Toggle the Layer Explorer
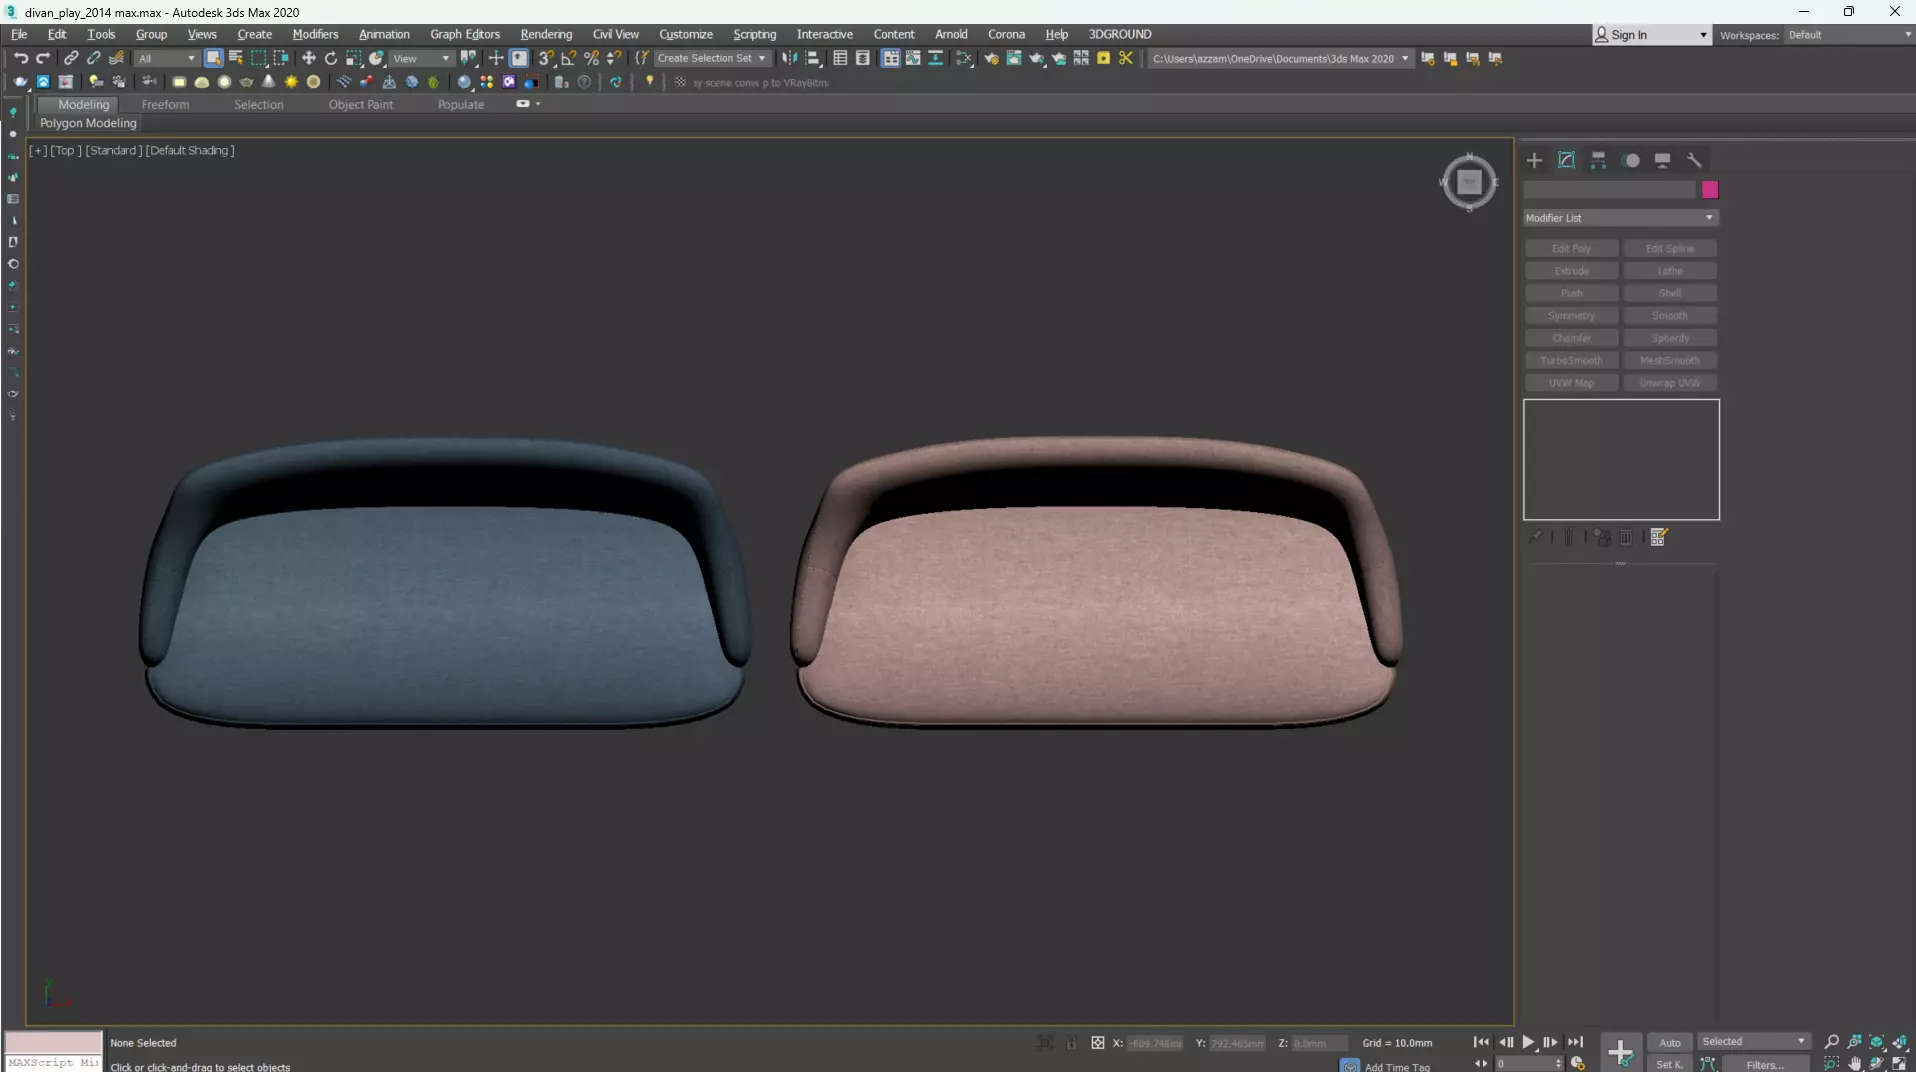This screenshot has height=1072, width=1916. click(x=863, y=58)
